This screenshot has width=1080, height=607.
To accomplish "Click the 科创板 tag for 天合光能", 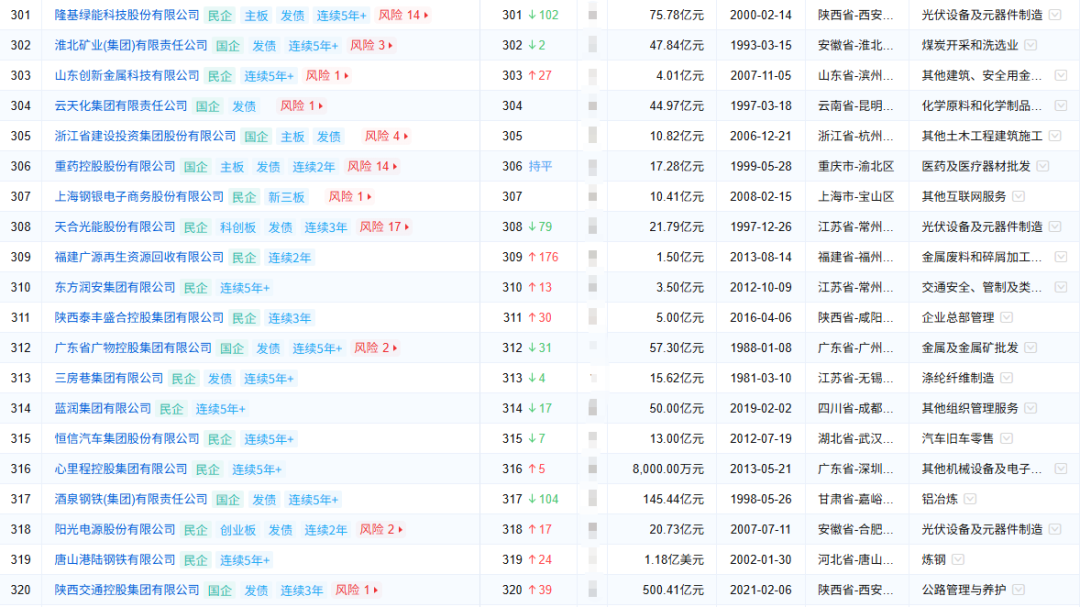I will click(238, 227).
